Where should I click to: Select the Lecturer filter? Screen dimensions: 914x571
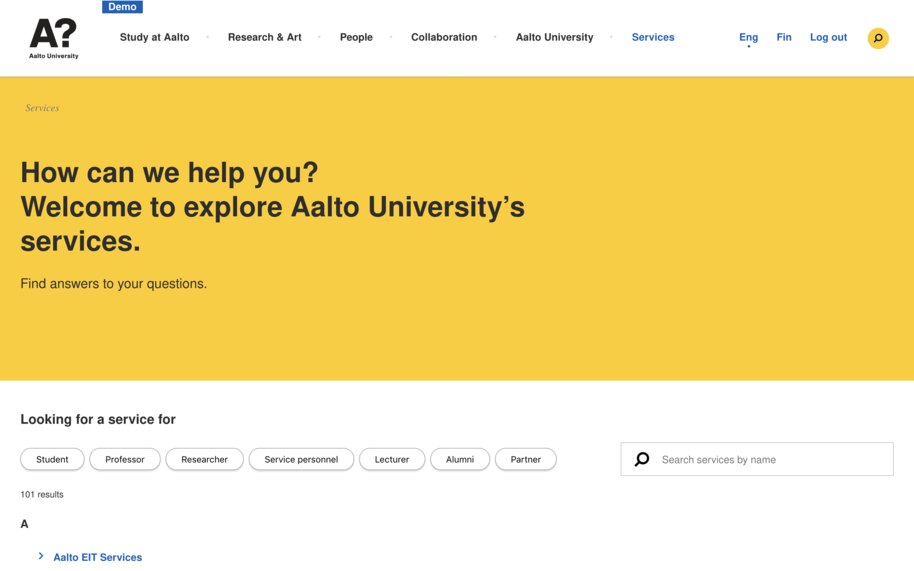[x=392, y=459]
